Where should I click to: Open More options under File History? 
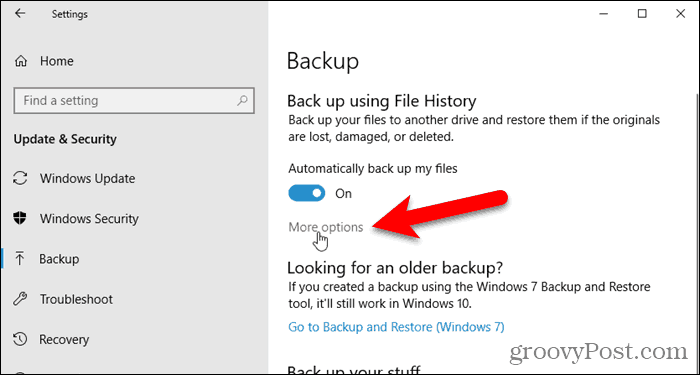tap(325, 227)
